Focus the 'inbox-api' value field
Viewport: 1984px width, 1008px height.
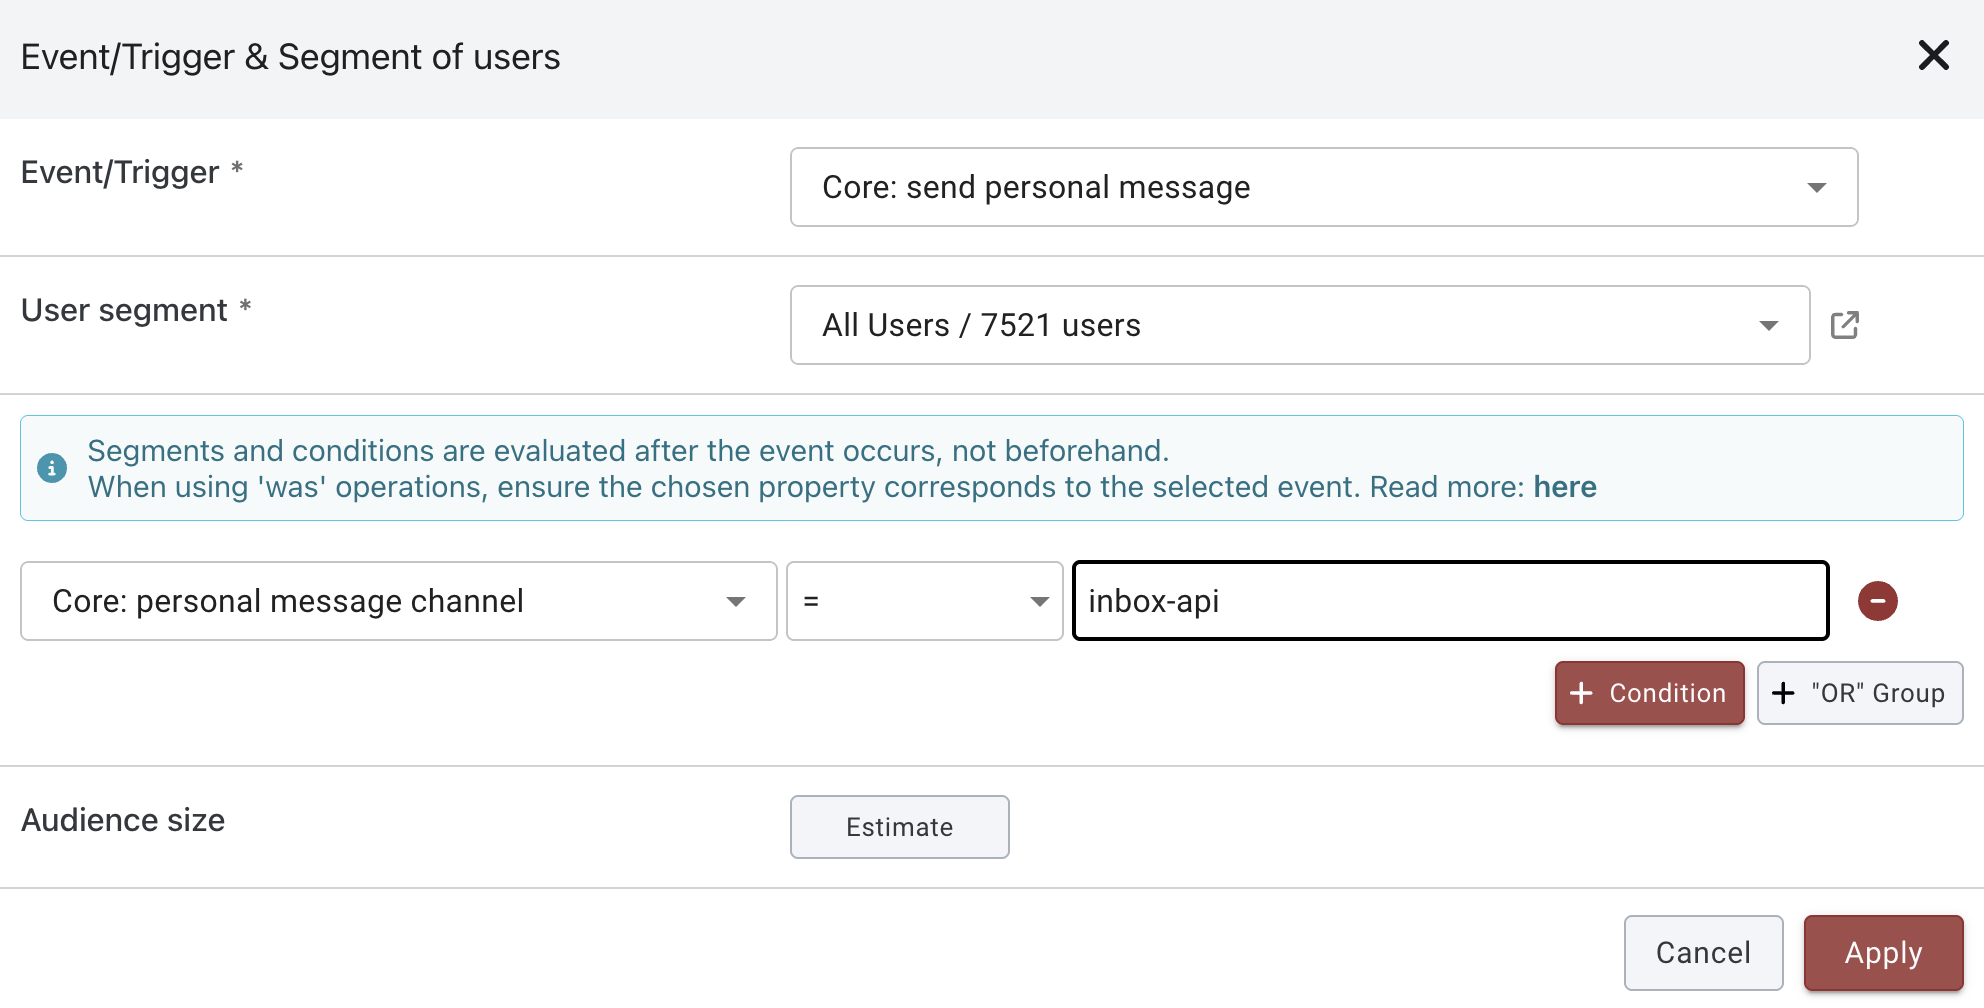(1450, 601)
